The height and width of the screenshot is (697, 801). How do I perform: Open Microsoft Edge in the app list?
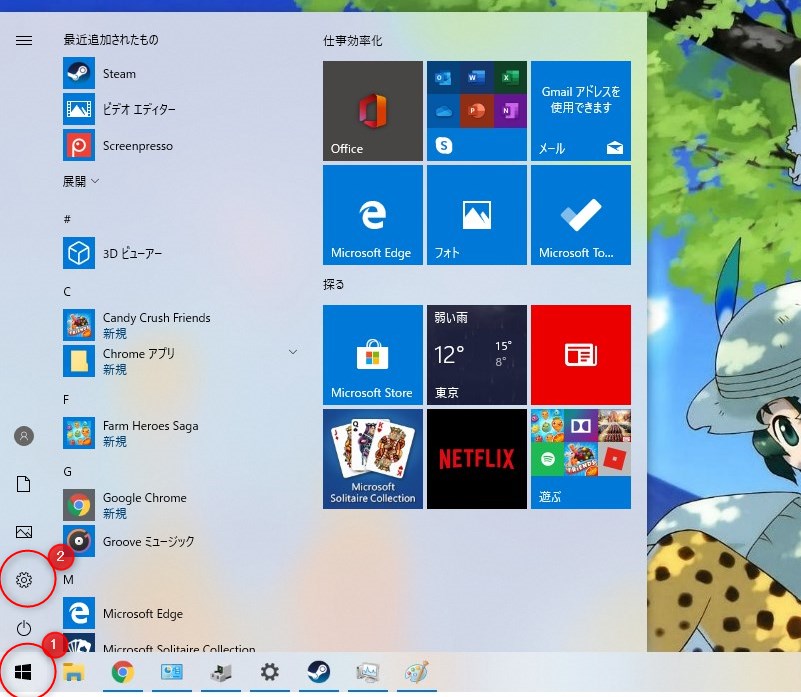[179, 613]
